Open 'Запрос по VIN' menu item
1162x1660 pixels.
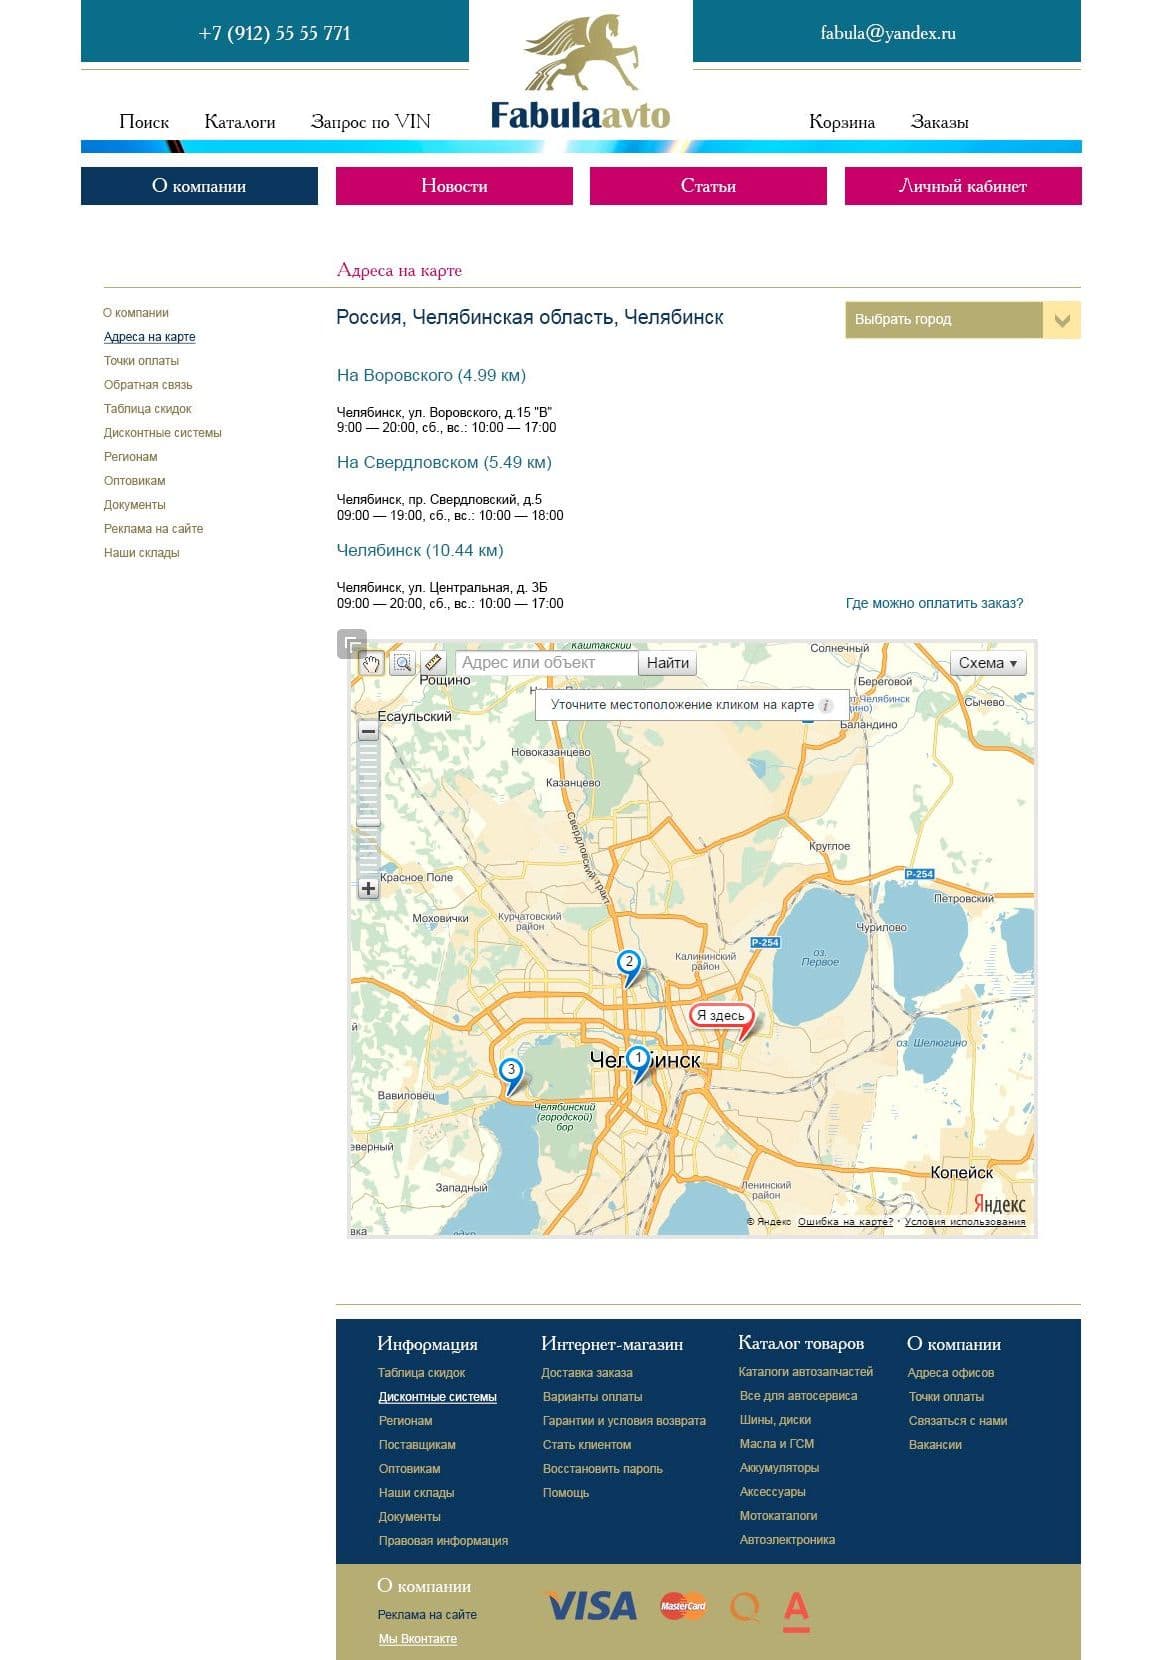(371, 122)
